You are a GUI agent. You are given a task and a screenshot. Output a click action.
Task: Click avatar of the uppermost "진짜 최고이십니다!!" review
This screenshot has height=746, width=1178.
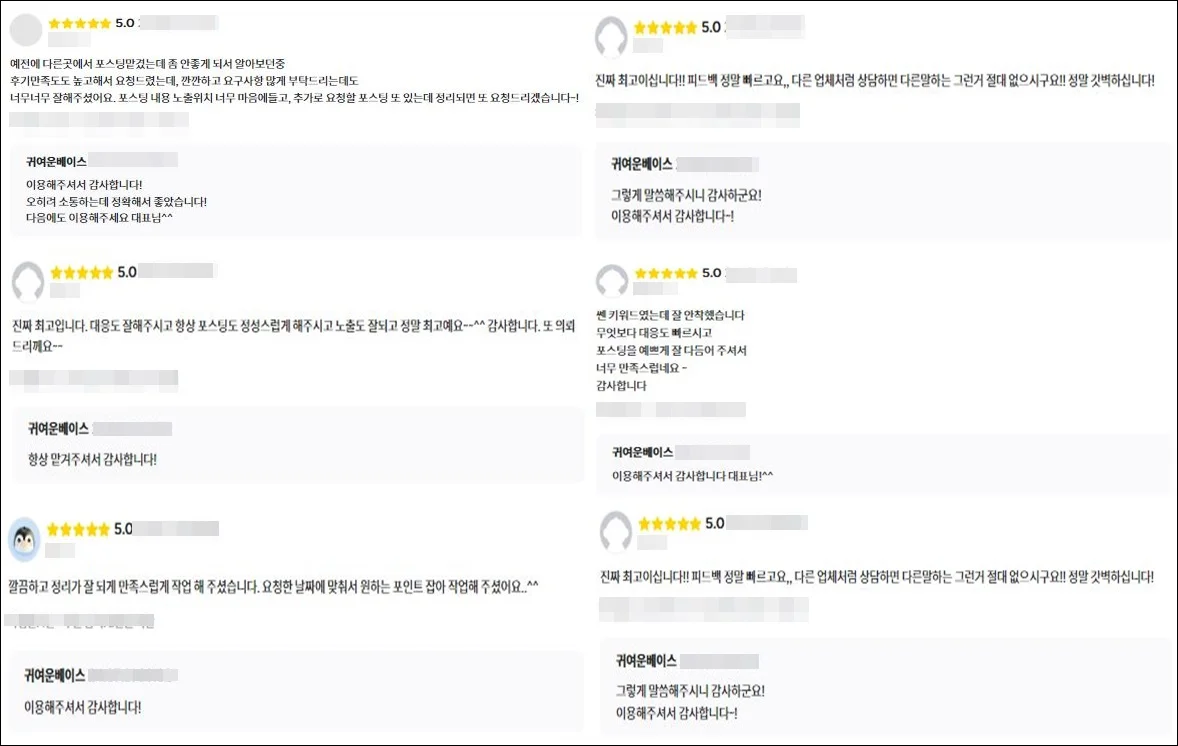click(x=611, y=37)
